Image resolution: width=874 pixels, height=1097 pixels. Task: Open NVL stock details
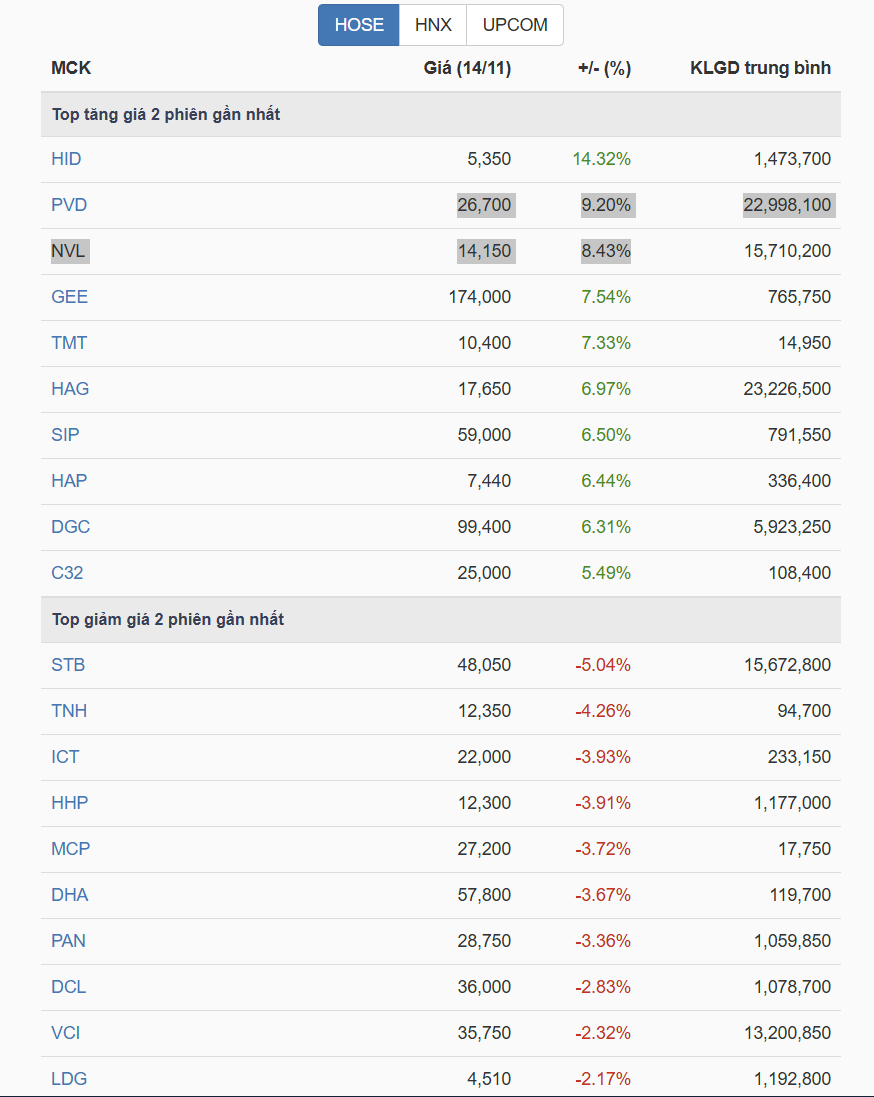pyautogui.click(x=69, y=251)
